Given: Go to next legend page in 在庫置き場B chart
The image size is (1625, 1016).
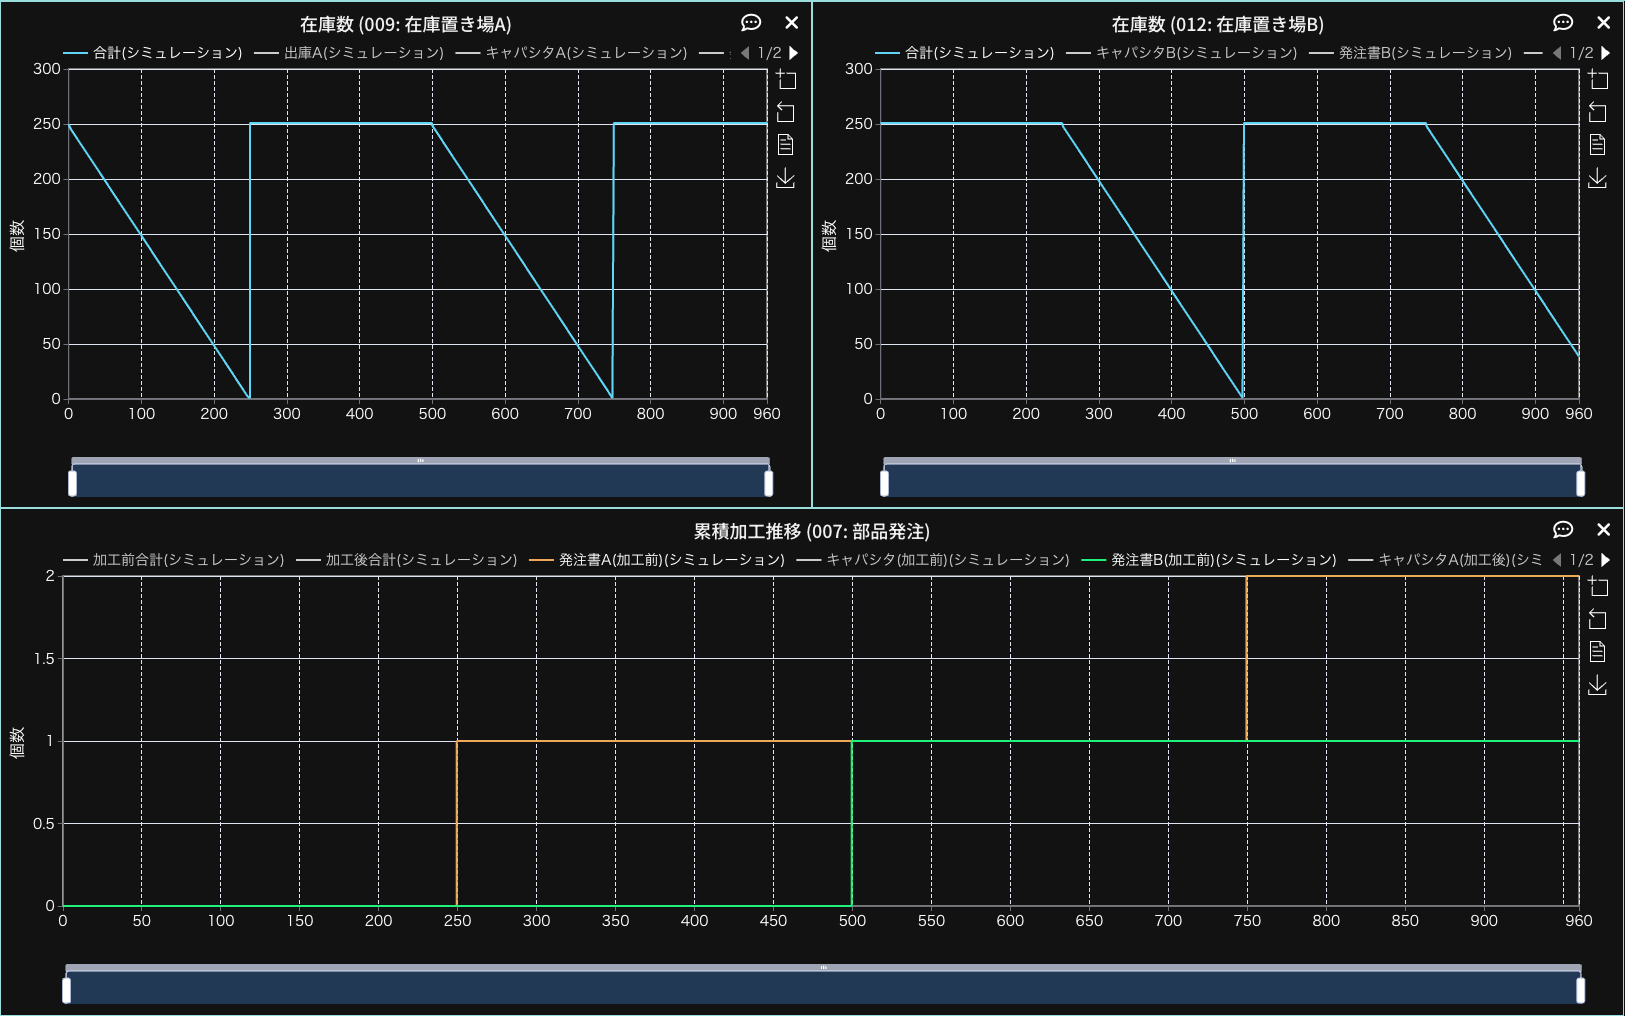Looking at the screenshot, I should (1606, 53).
